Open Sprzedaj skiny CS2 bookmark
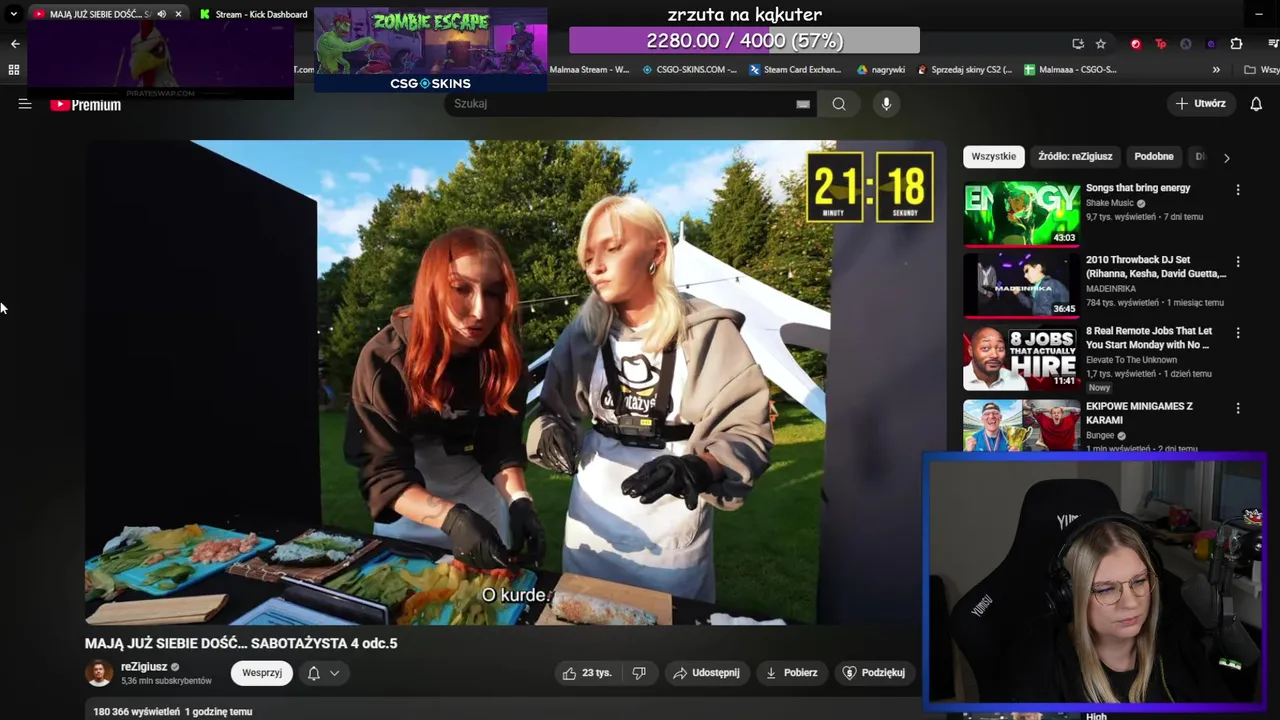This screenshot has width=1280, height=720. click(964, 70)
